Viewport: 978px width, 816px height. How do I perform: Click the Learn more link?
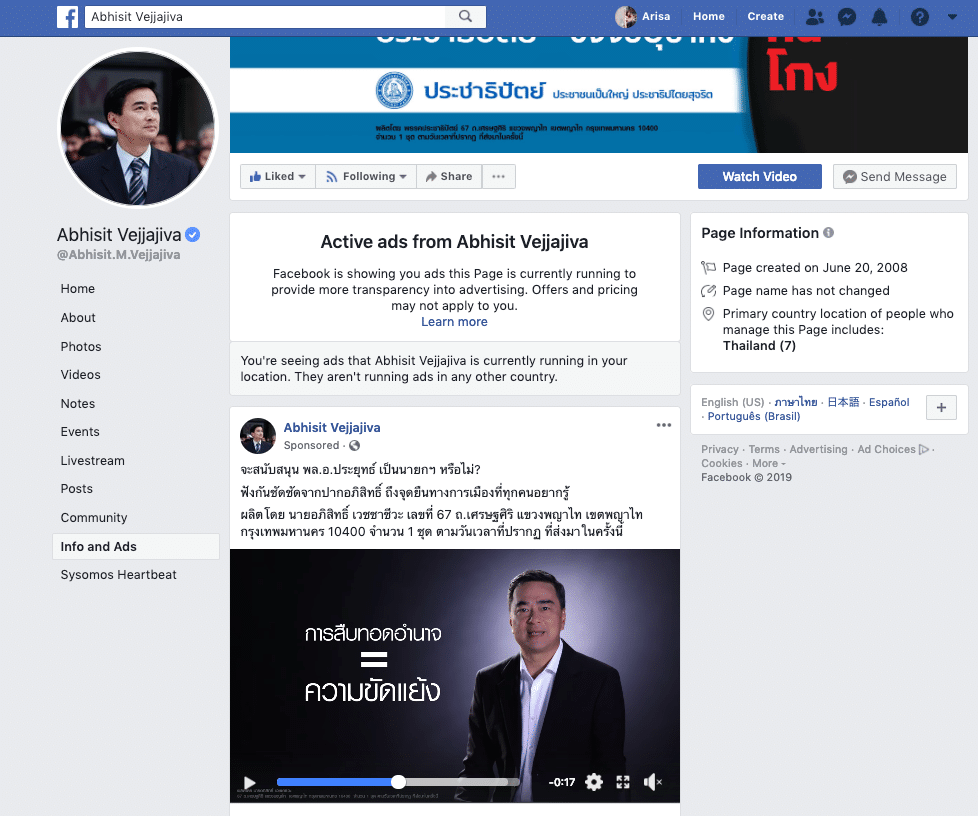pyautogui.click(x=454, y=322)
